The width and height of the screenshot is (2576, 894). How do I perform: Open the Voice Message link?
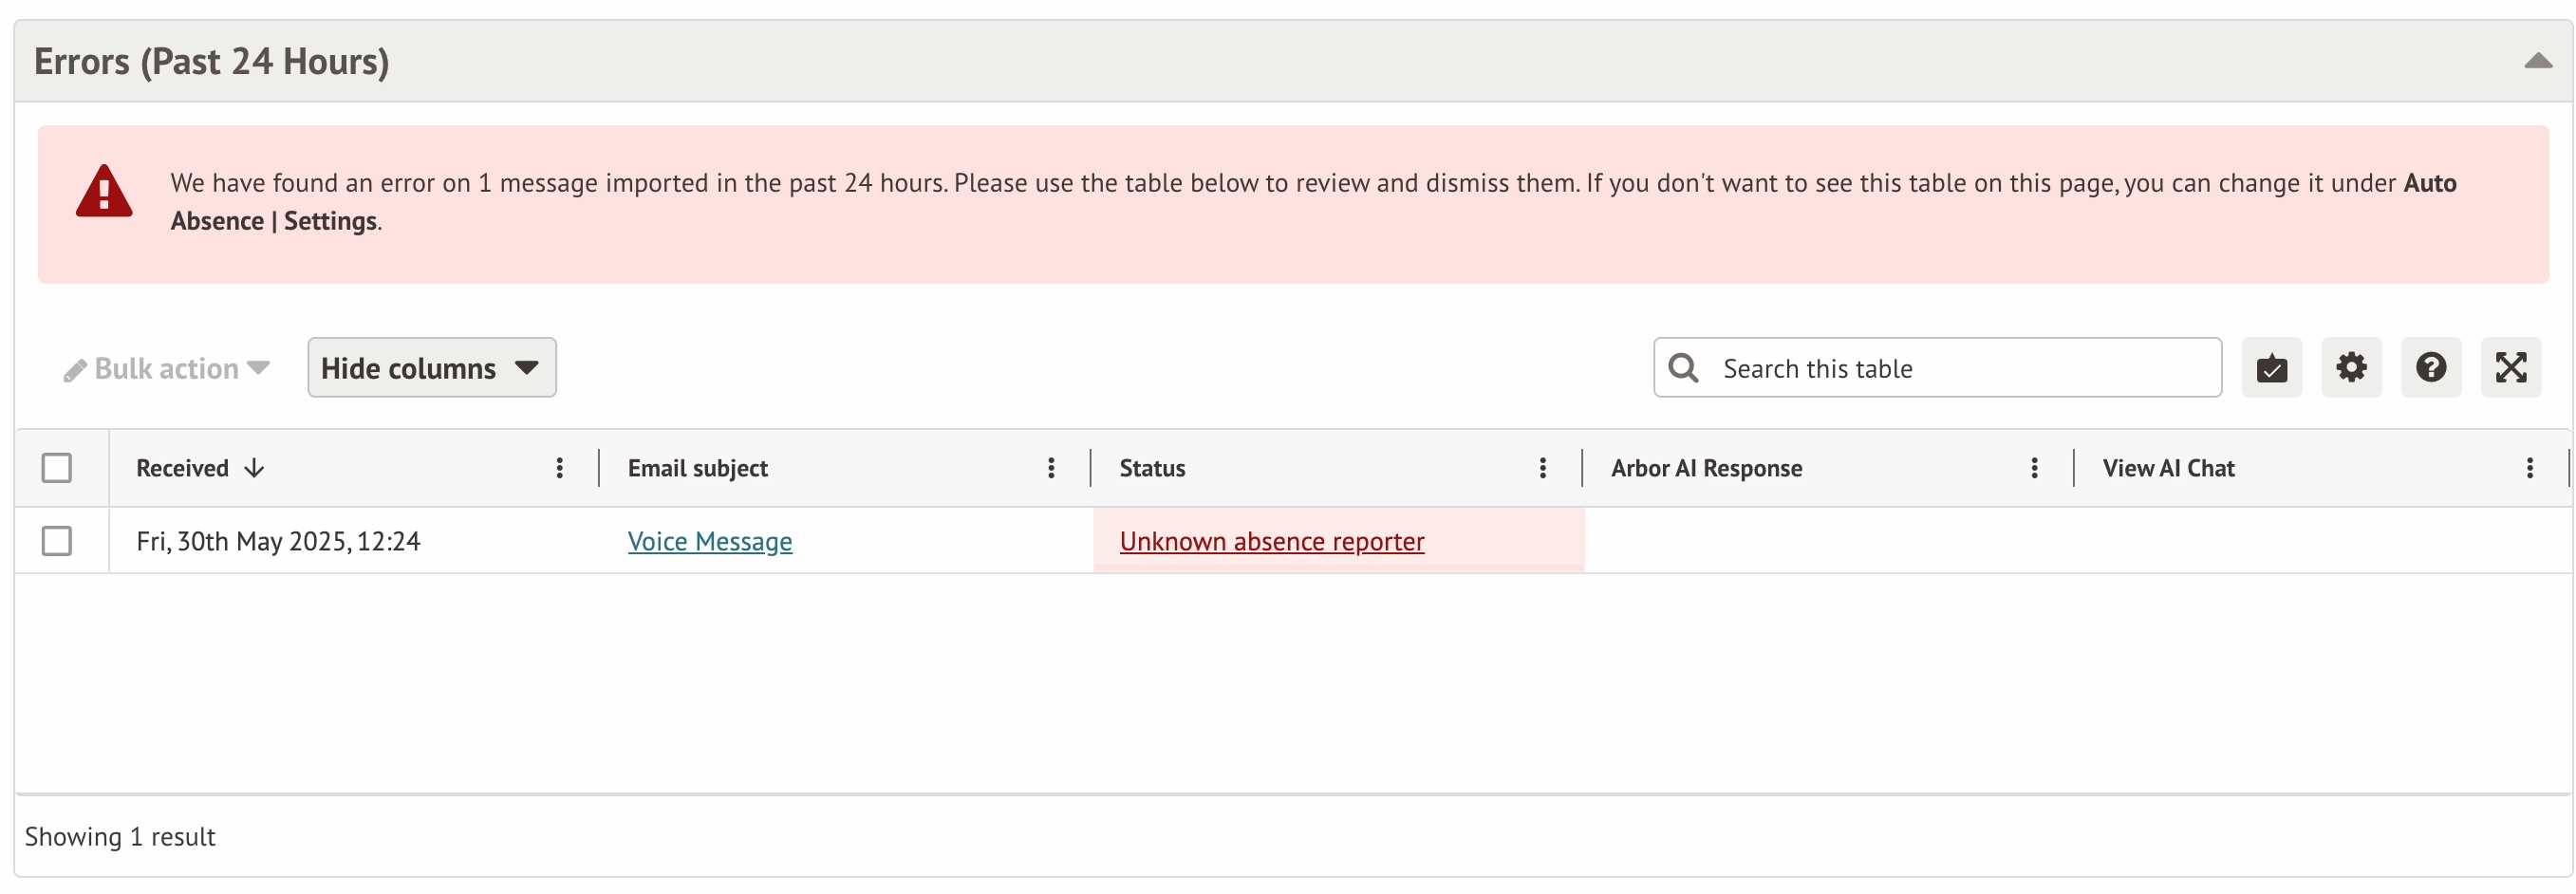point(709,541)
